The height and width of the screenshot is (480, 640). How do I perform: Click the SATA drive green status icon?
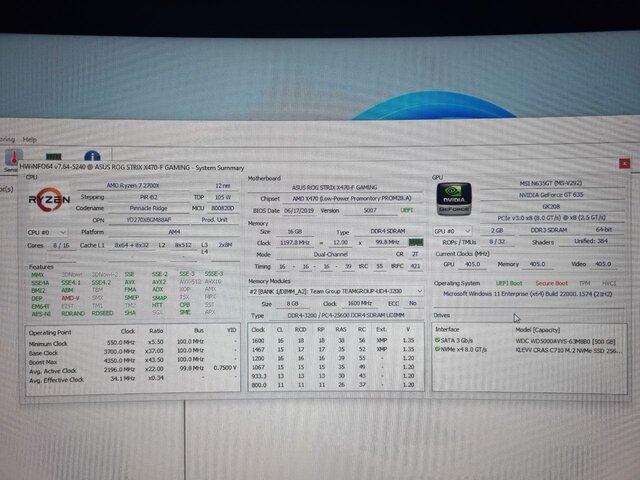point(438,338)
